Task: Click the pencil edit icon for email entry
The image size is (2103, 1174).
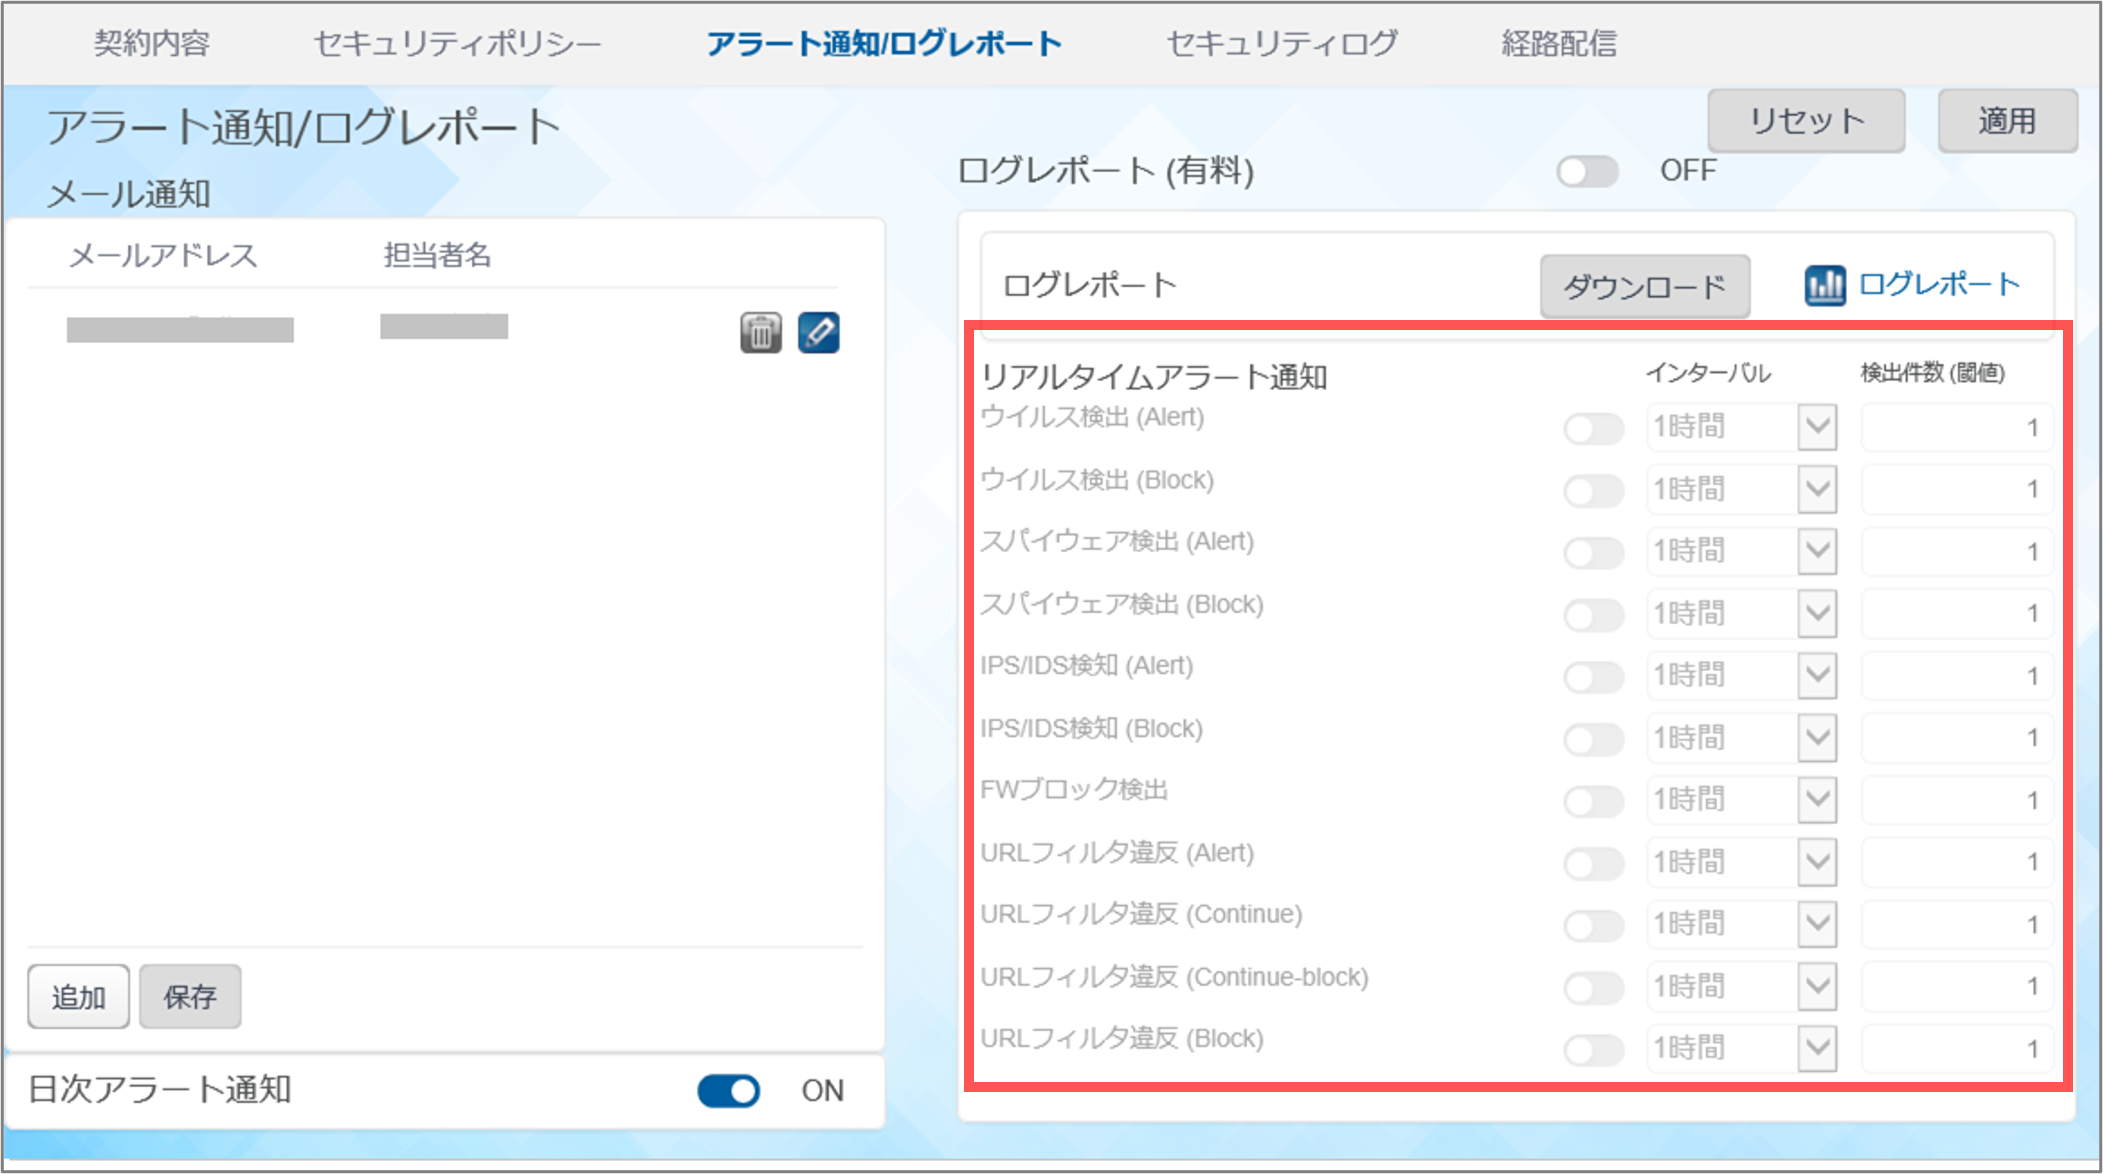Action: (818, 333)
